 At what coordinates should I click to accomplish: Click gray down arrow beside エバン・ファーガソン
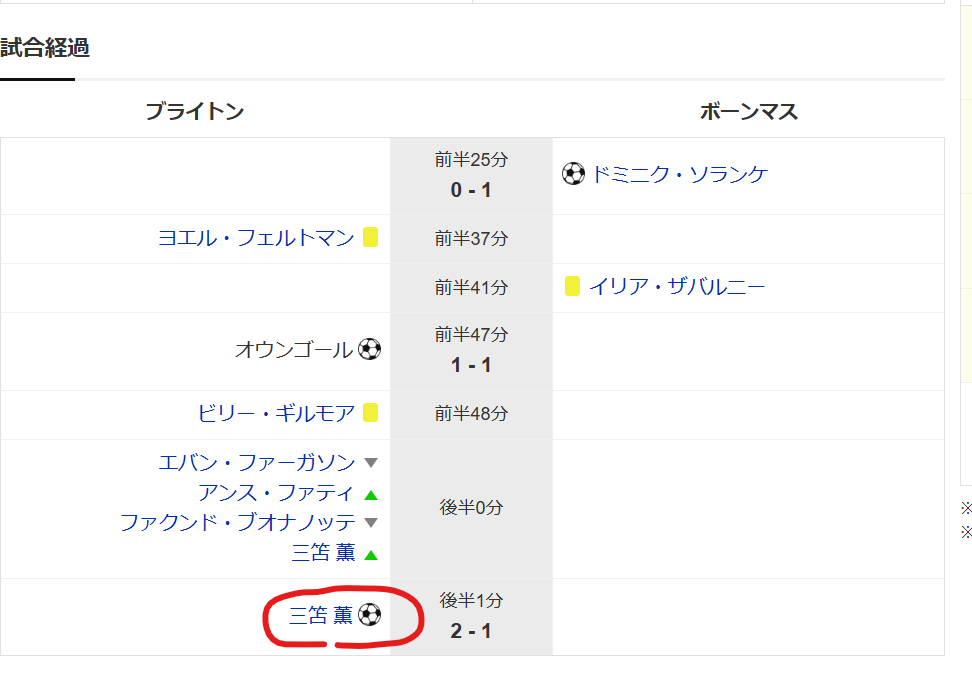coord(371,462)
